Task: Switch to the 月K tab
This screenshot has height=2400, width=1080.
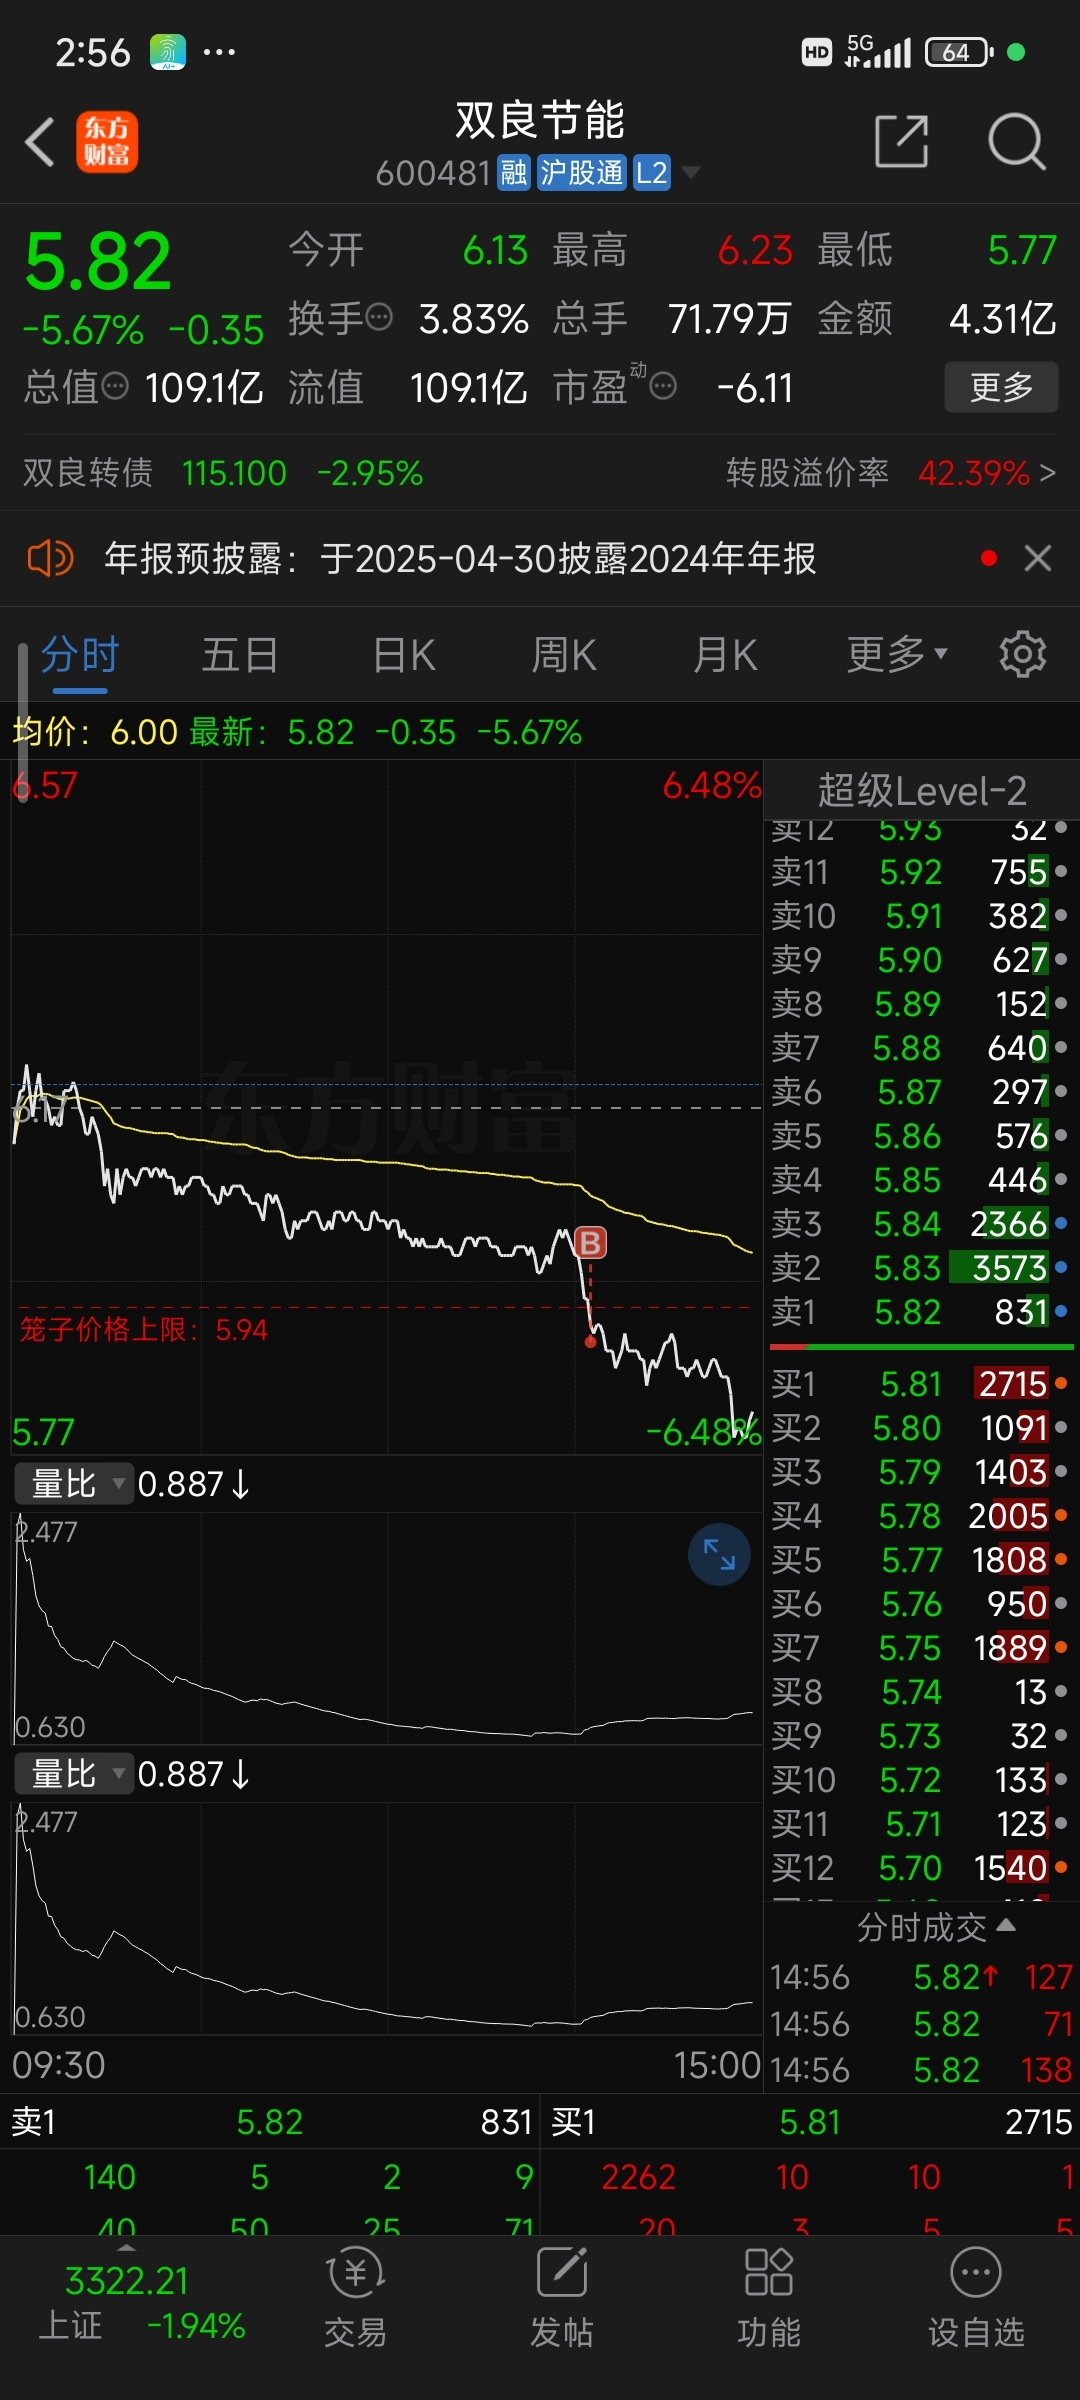Action: pyautogui.click(x=726, y=656)
